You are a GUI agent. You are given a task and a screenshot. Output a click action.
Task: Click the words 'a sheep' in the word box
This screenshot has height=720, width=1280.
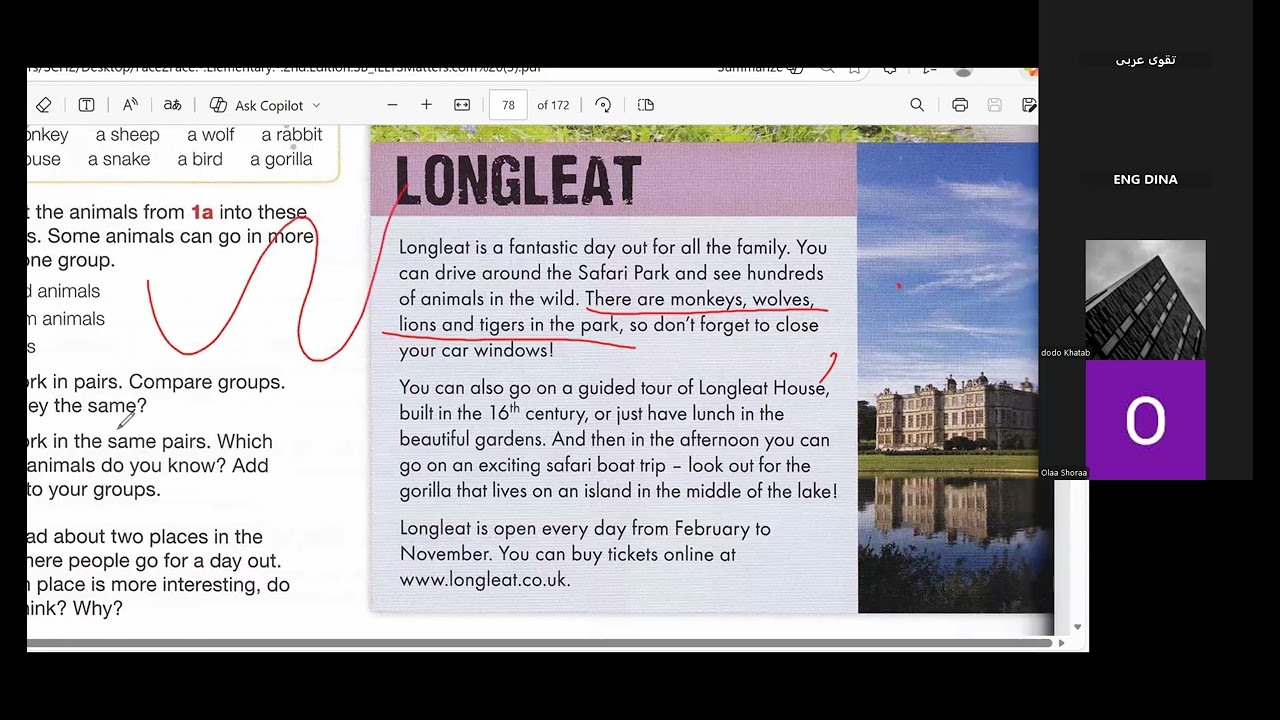click(127, 134)
